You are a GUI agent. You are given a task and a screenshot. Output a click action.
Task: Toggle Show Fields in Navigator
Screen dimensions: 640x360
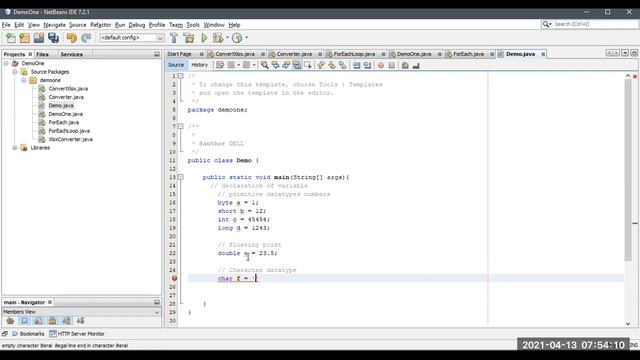pyautogui.click(x=24, y=321)
